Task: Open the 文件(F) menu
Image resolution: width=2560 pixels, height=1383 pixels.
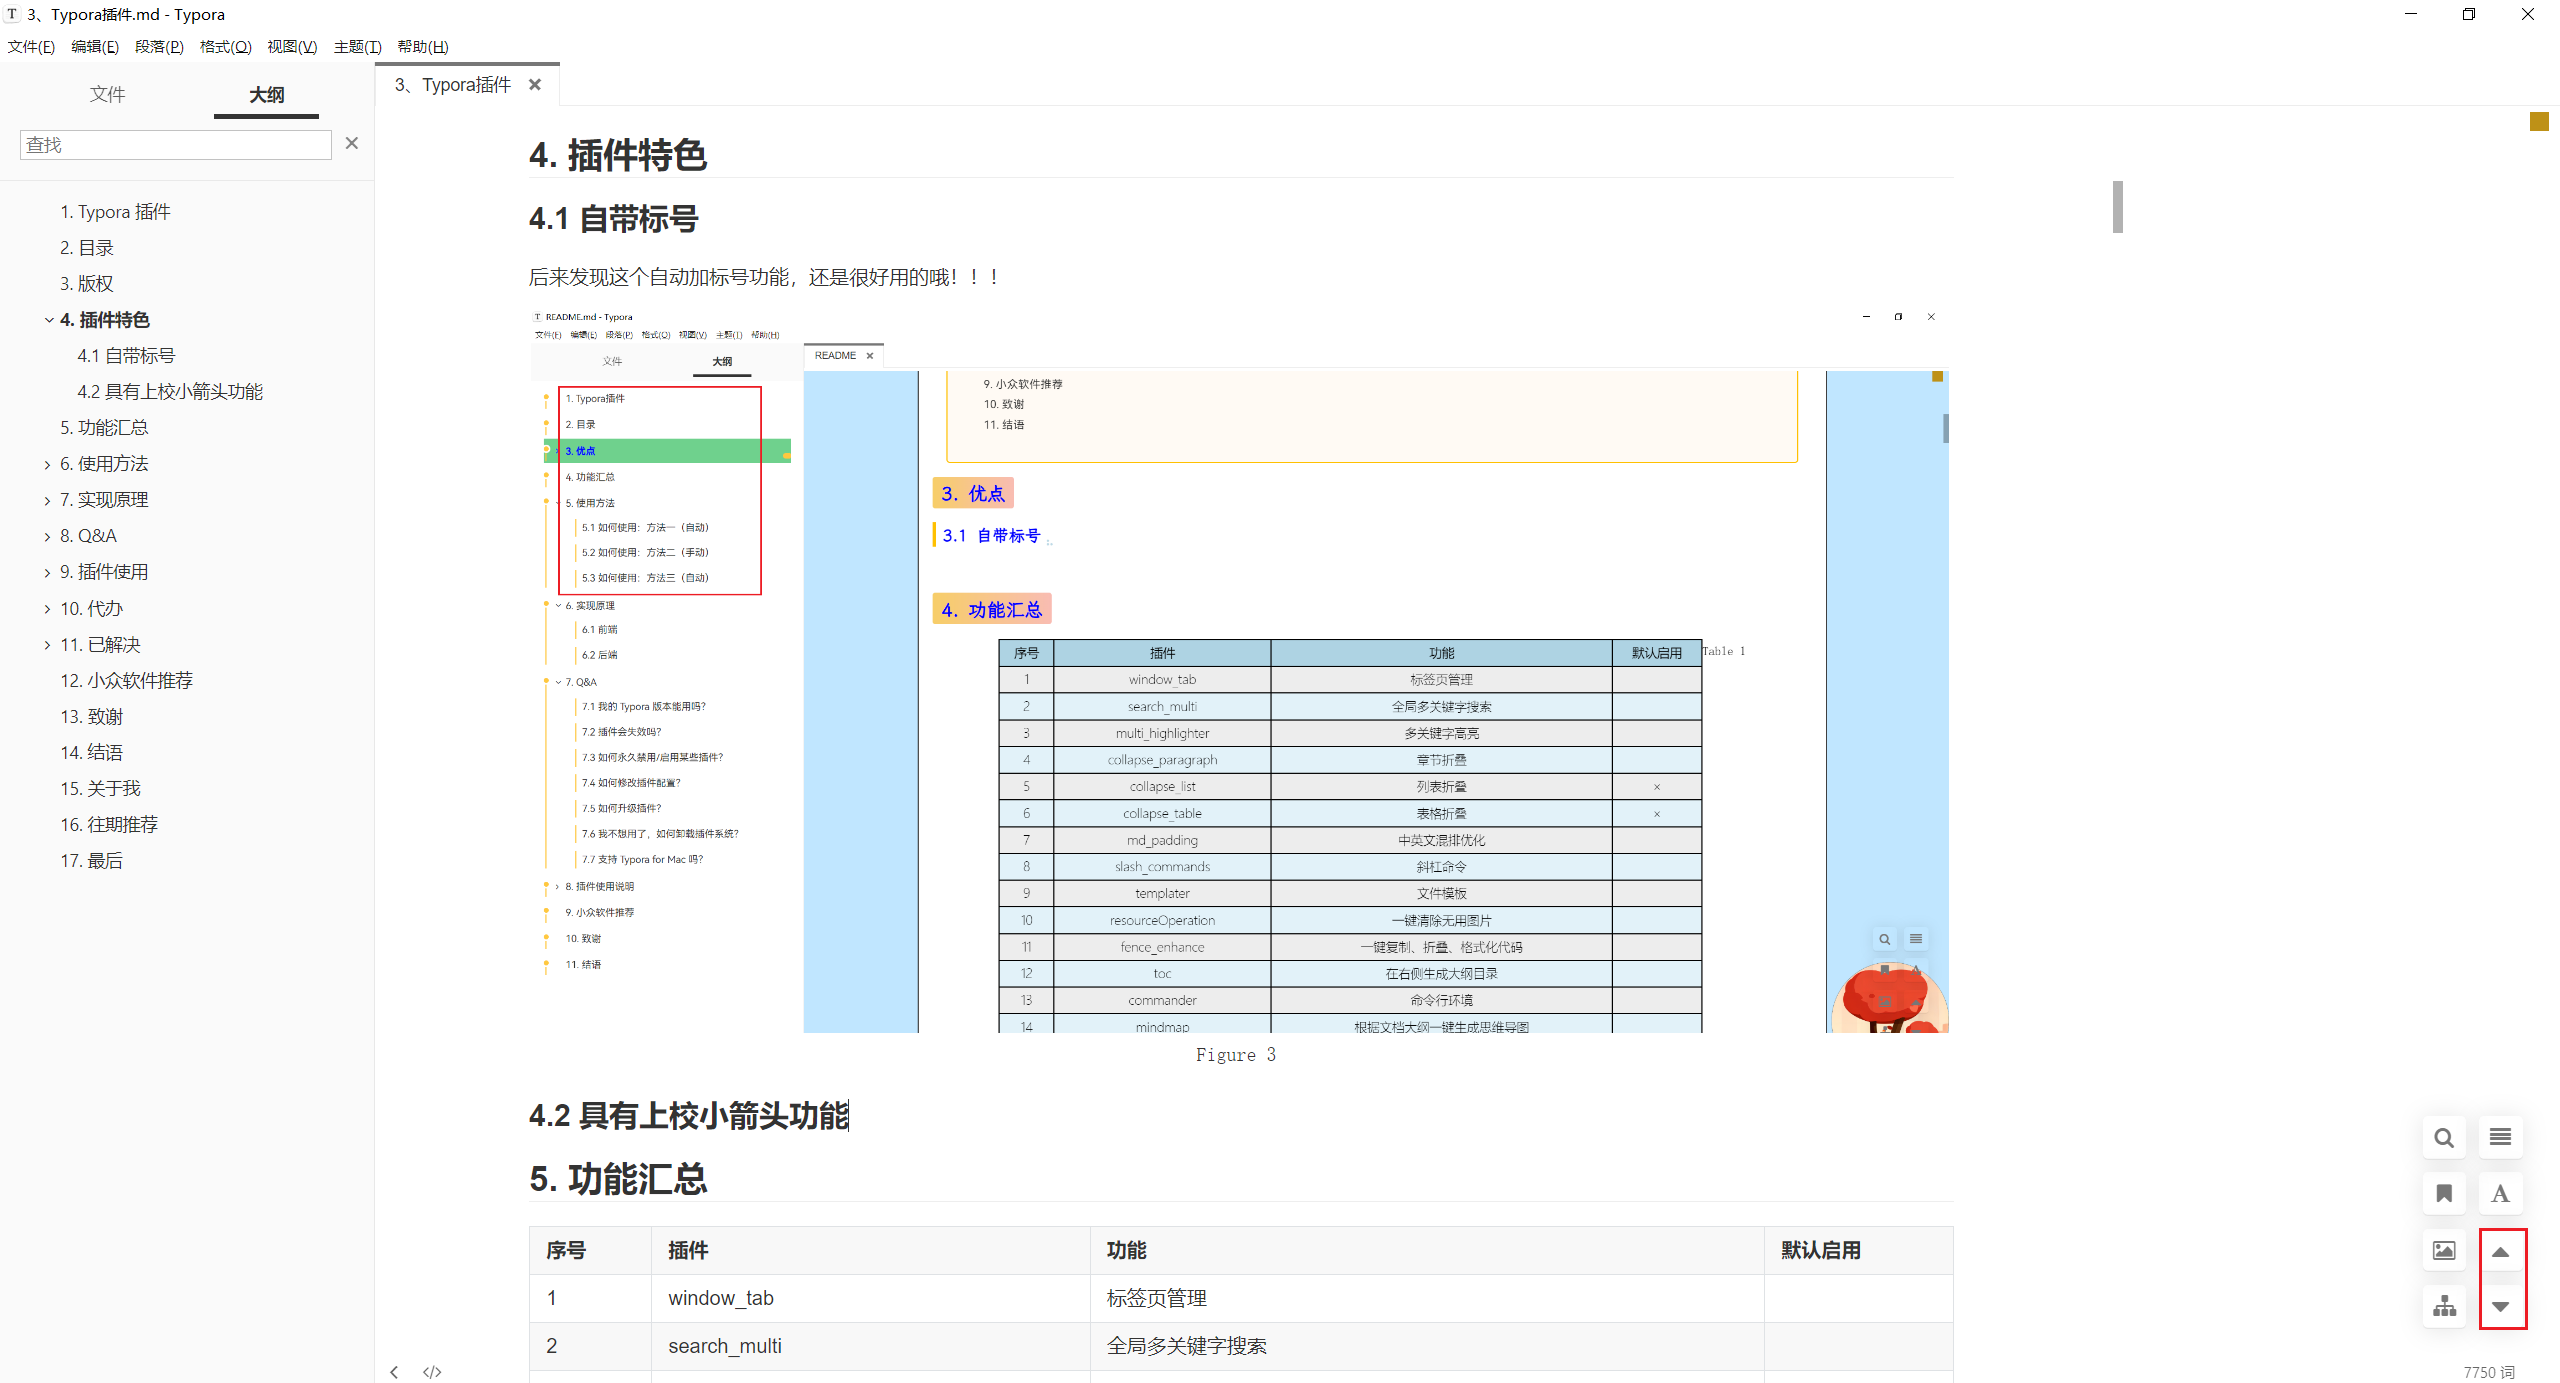Action: pos(31,47)
